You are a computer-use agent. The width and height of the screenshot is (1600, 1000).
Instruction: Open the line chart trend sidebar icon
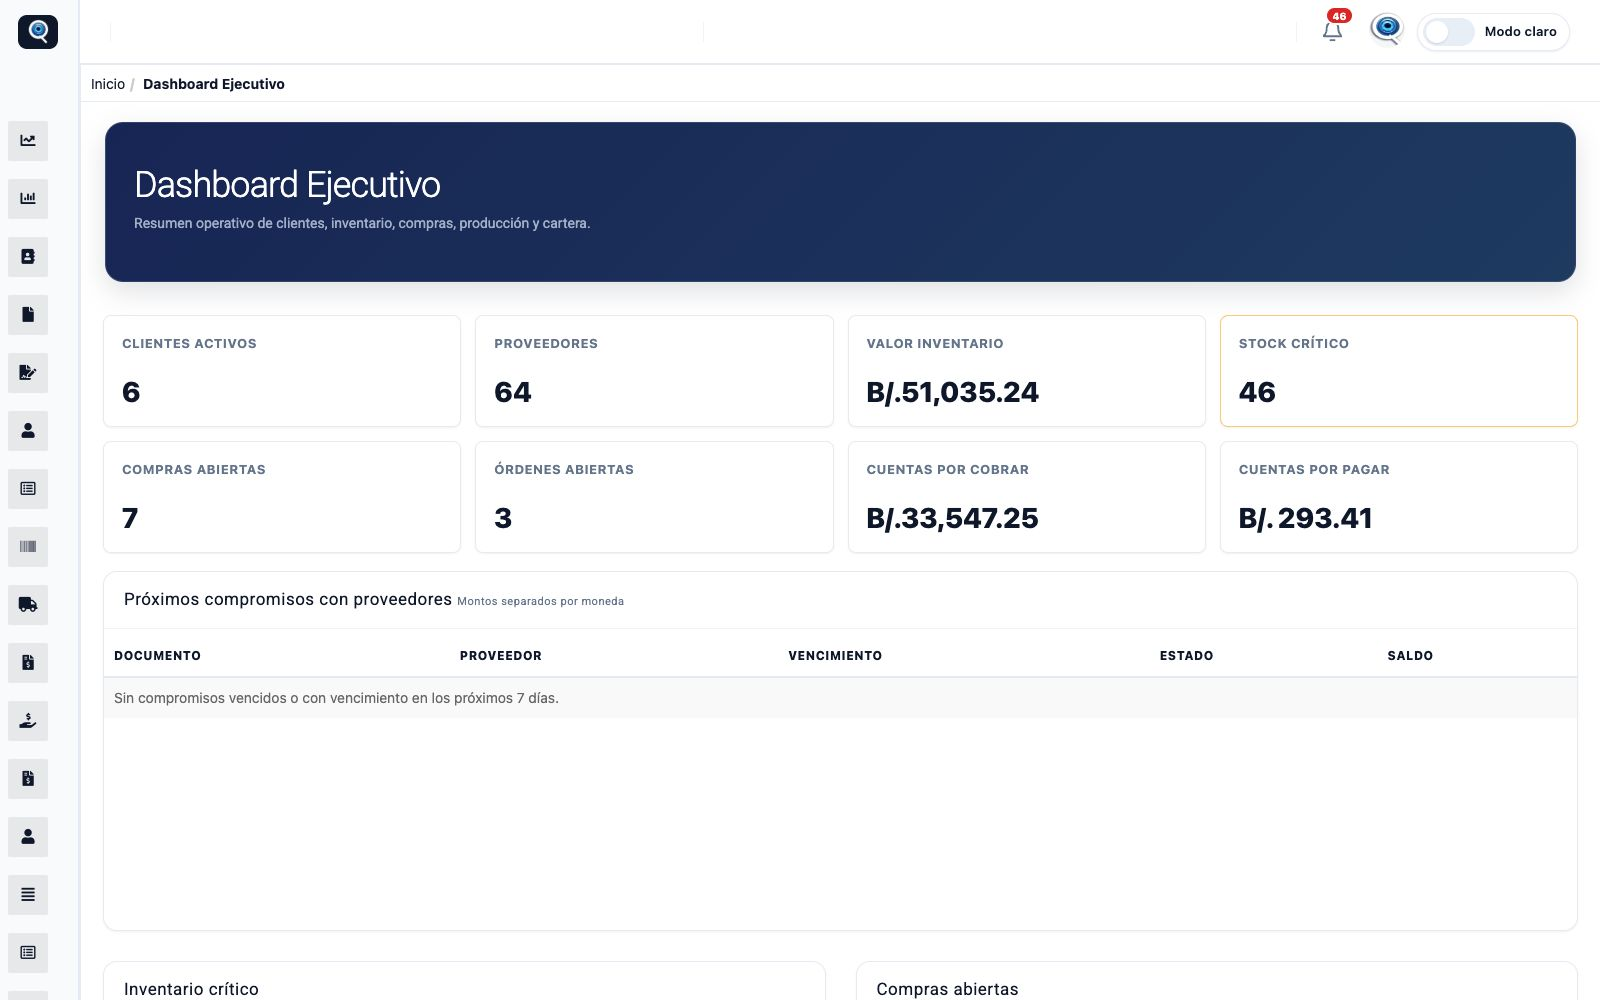coord(28,141)
